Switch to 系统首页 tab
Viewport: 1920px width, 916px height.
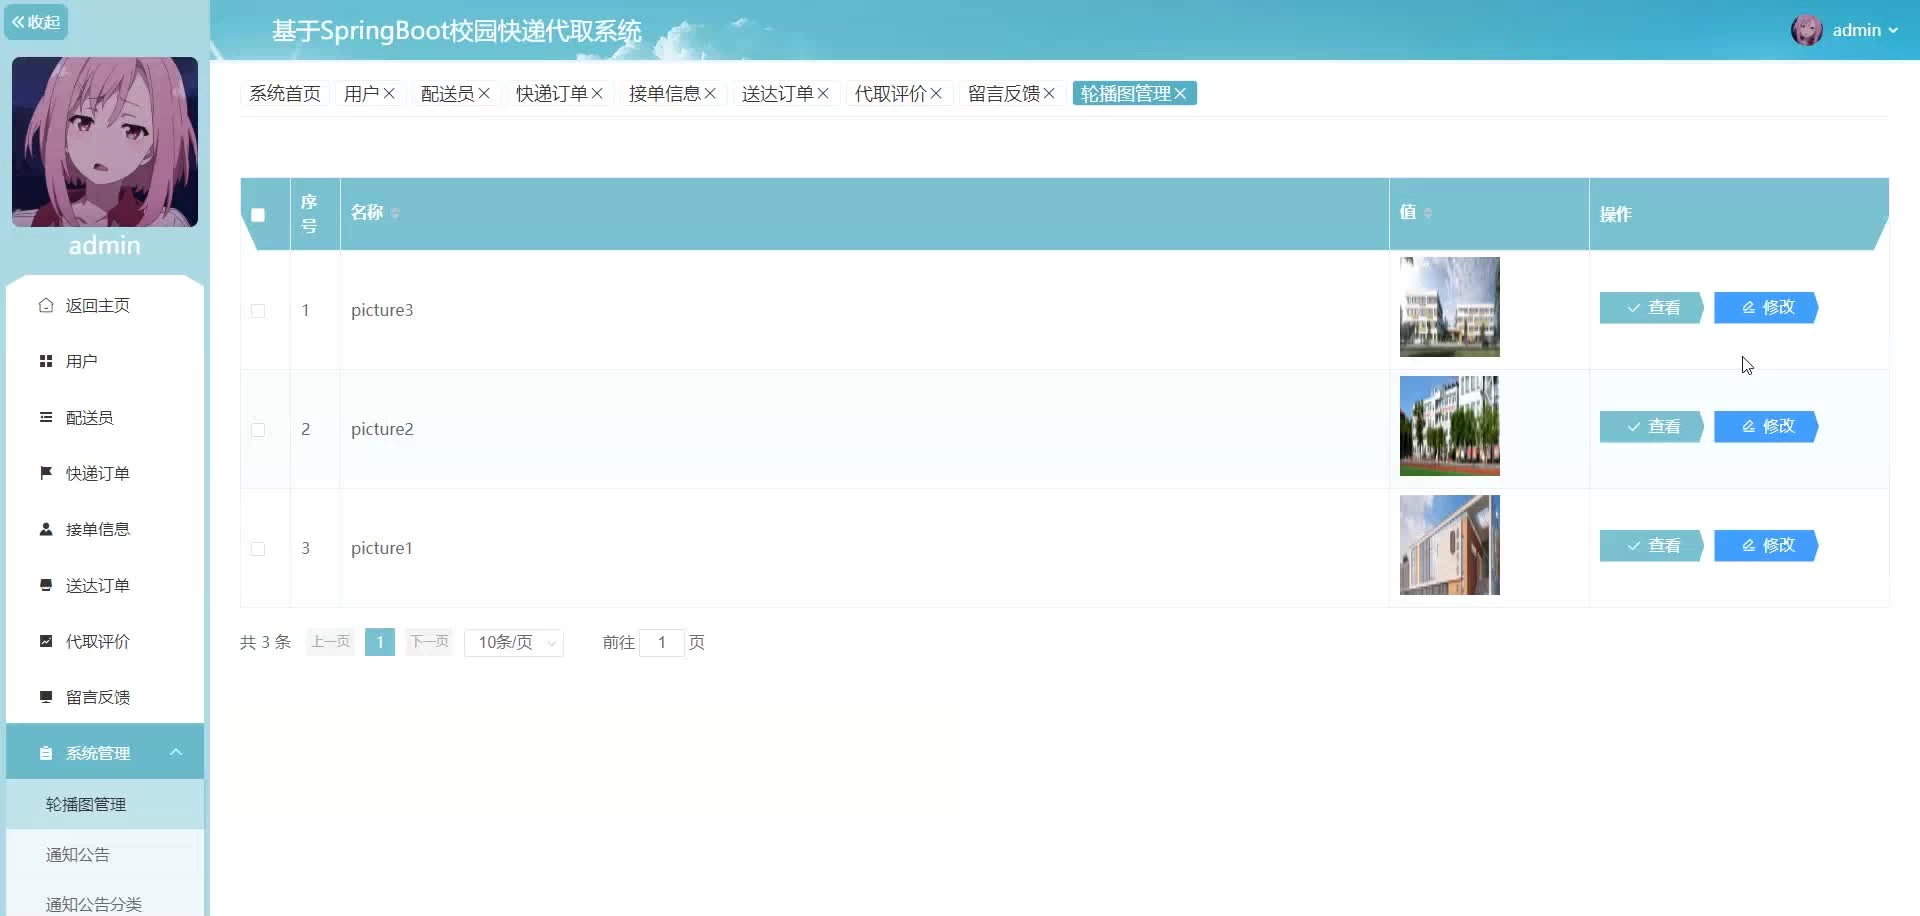285,93
